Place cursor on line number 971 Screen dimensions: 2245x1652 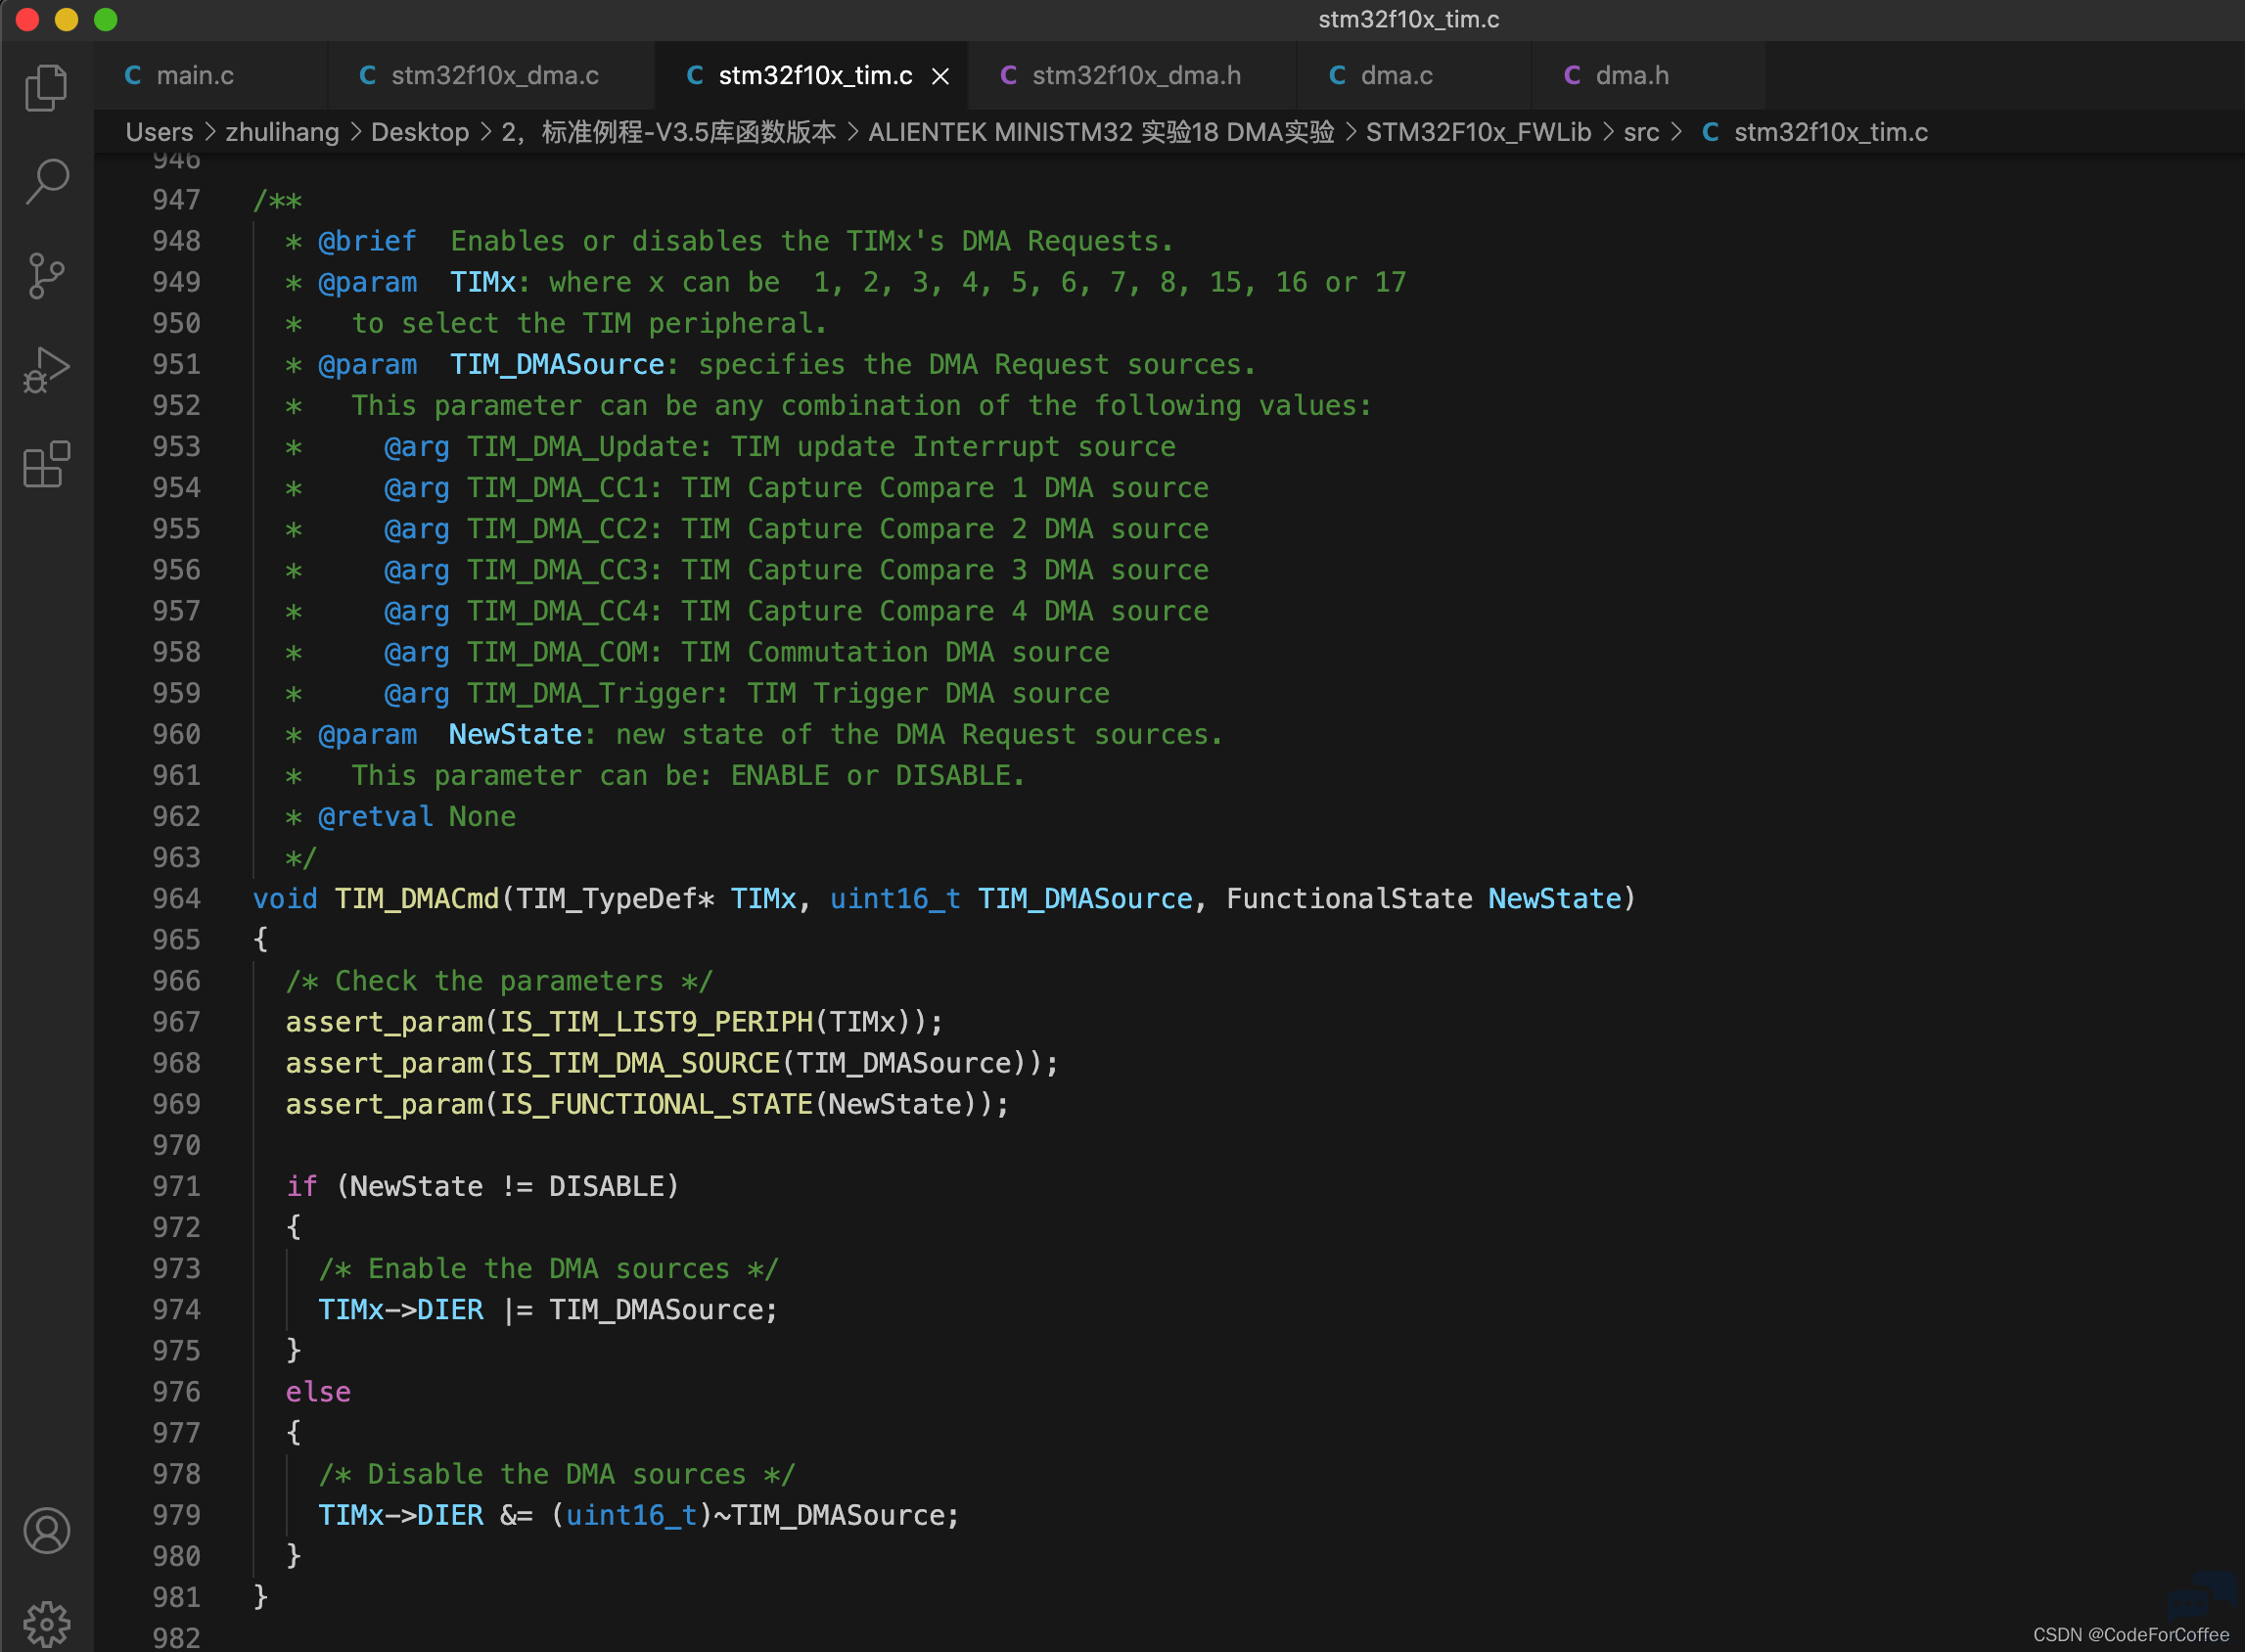[176, 1186]
